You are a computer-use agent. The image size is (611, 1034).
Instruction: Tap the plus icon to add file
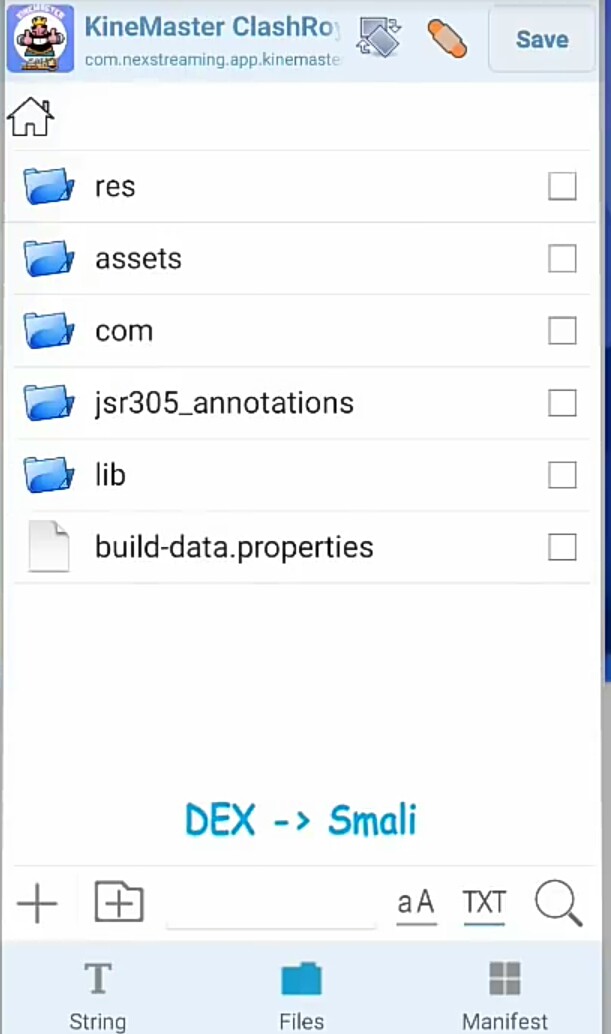(37, 903)
